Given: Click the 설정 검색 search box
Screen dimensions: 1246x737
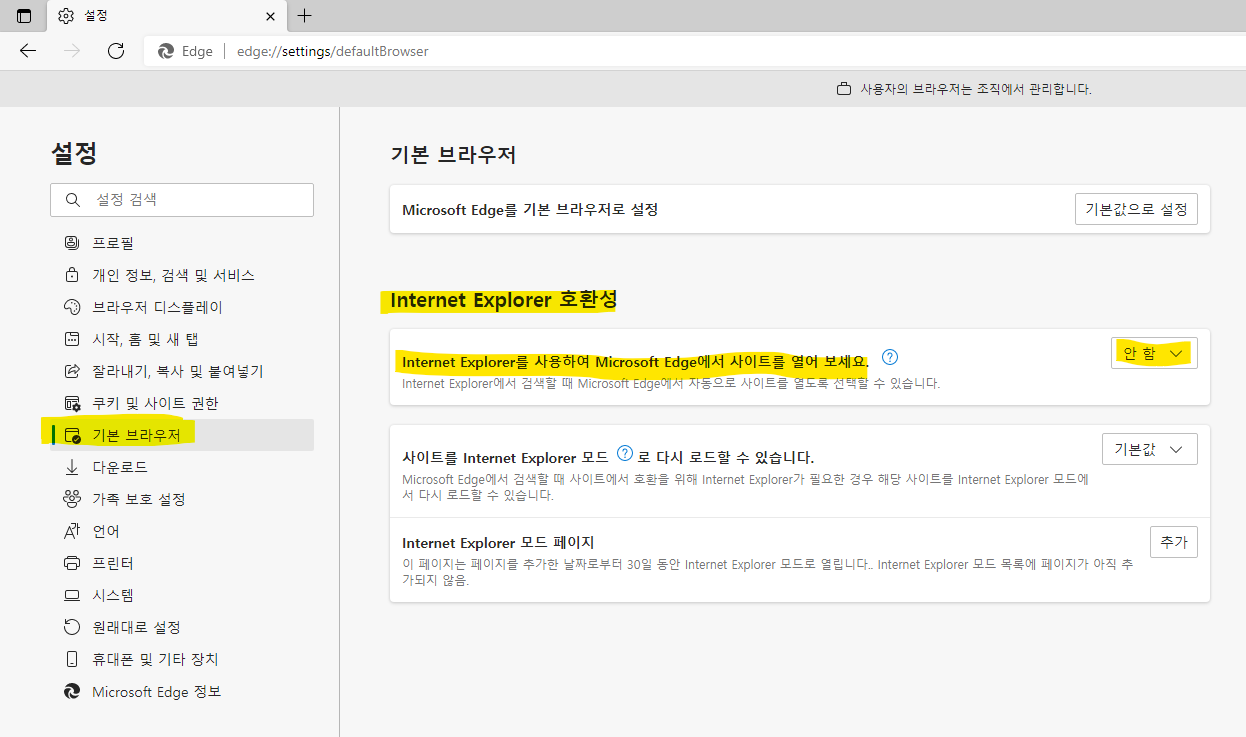Looking at the screenshot, I should [x=182, y=200].
